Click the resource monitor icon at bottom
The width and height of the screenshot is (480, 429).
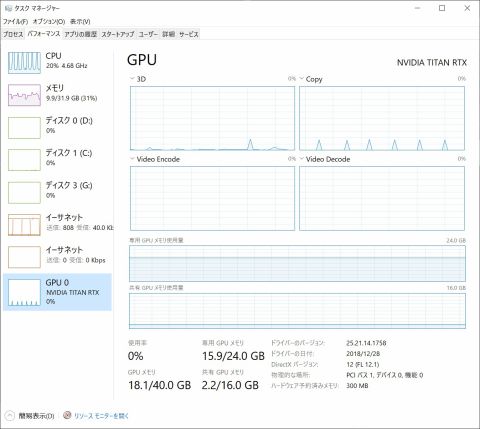(x=67, y=415)
